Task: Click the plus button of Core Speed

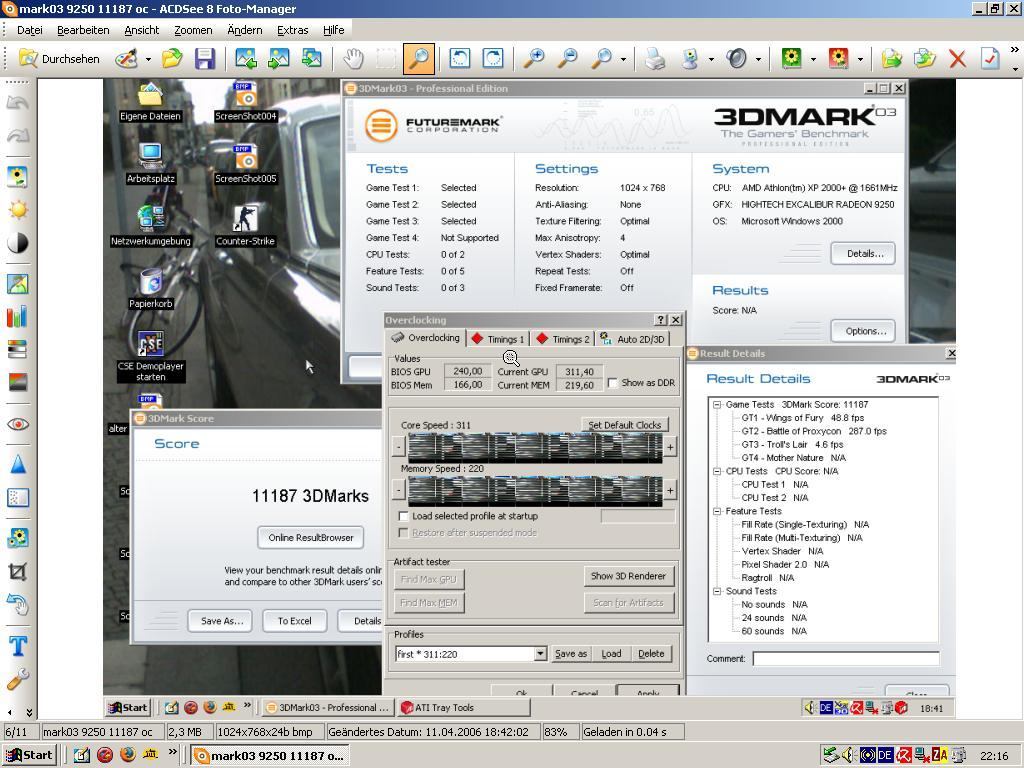Action: coord(670,447)
